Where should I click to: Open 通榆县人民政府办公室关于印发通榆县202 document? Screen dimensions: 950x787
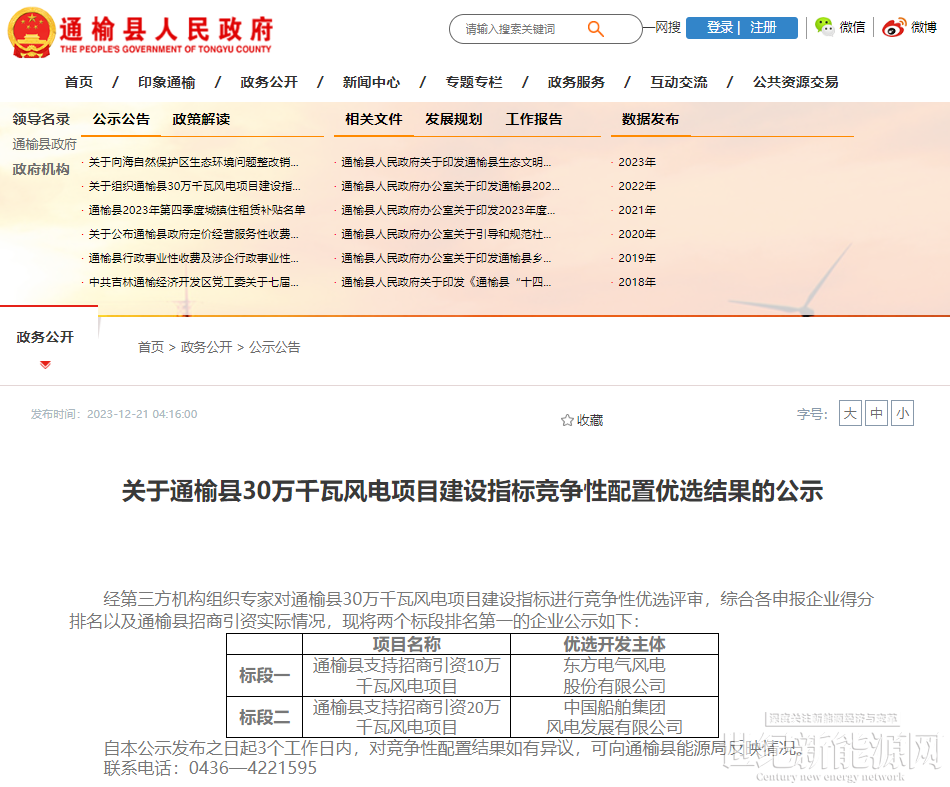[450, 186]
